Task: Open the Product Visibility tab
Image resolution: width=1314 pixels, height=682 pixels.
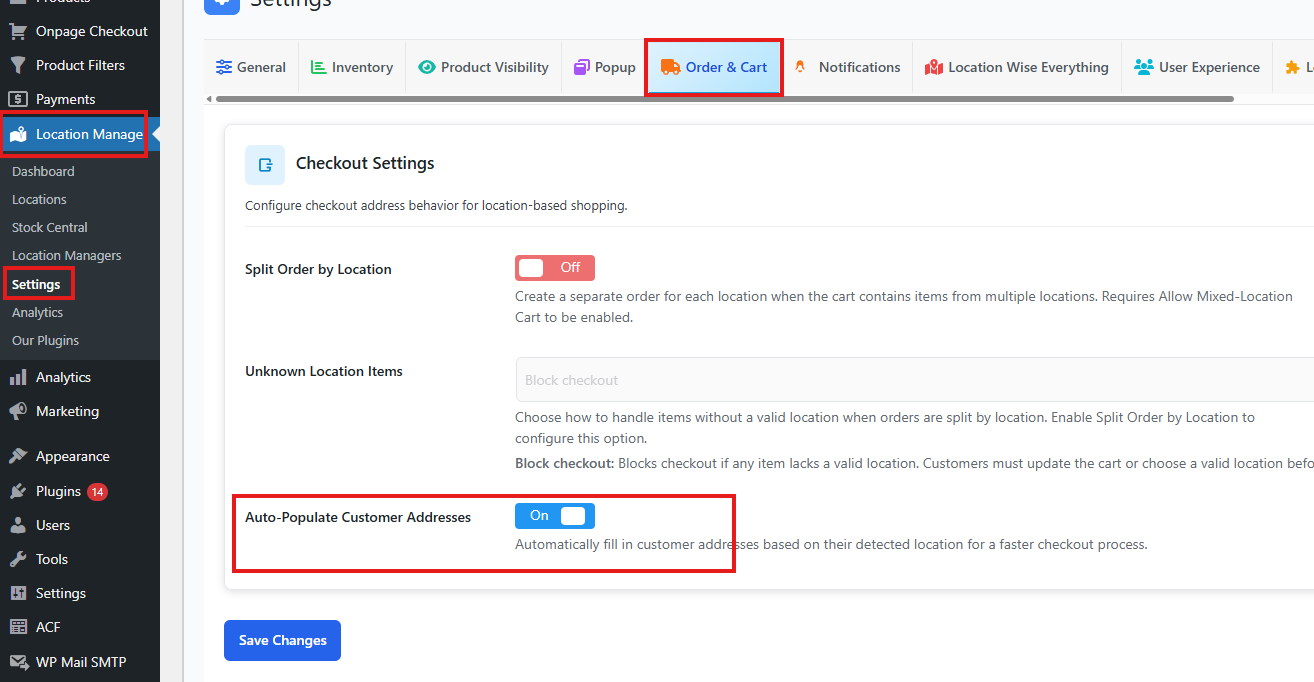Action: (484, 67)
